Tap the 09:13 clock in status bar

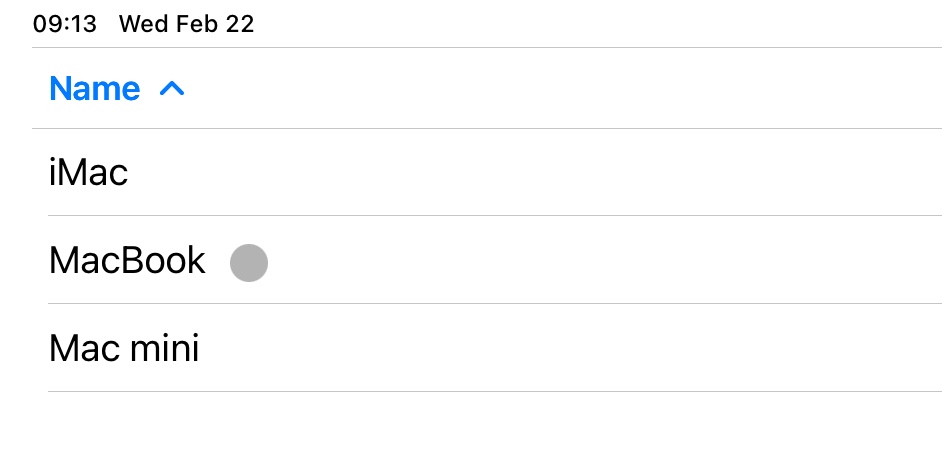point(65,25)
